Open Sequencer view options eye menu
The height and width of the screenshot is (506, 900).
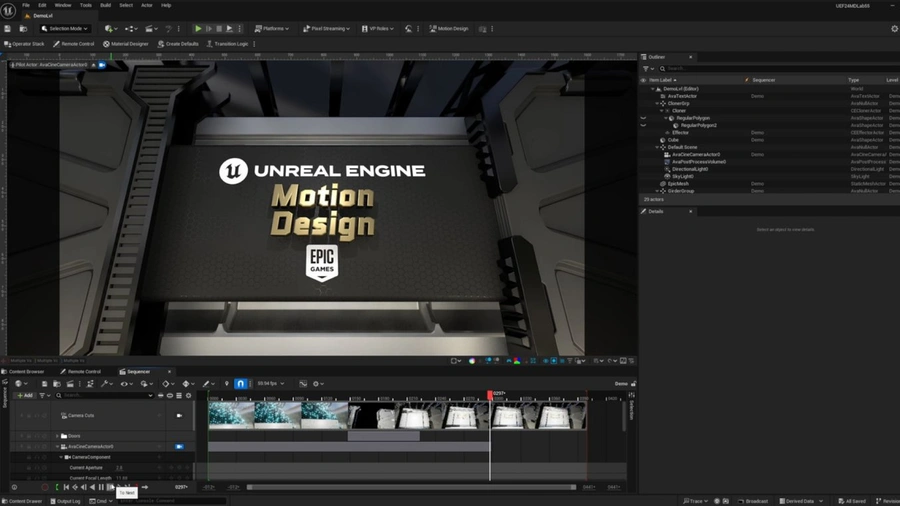125,384
